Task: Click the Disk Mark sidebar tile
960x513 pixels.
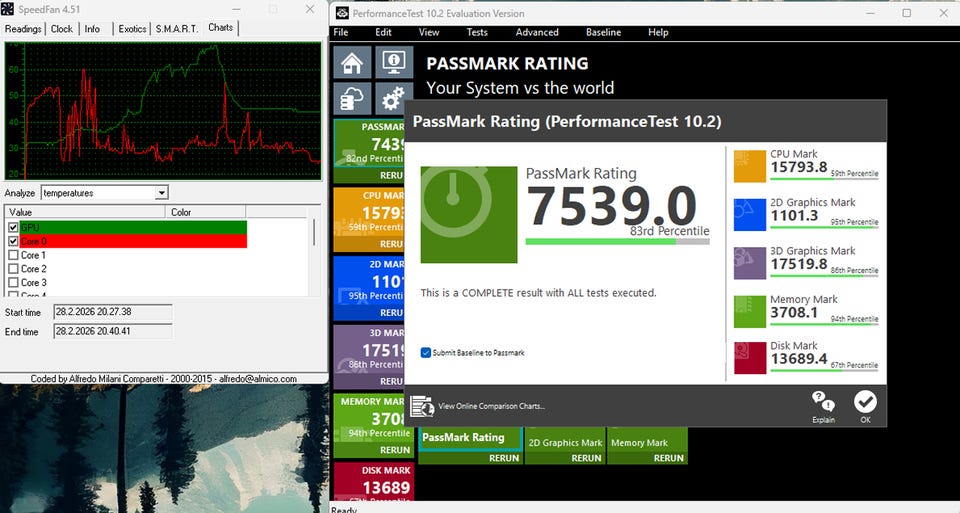Action: point(373,482)
